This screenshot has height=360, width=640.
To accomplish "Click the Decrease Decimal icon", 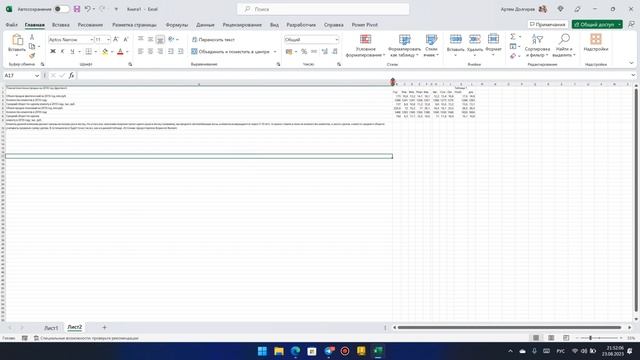I will (x=335, y=51).
